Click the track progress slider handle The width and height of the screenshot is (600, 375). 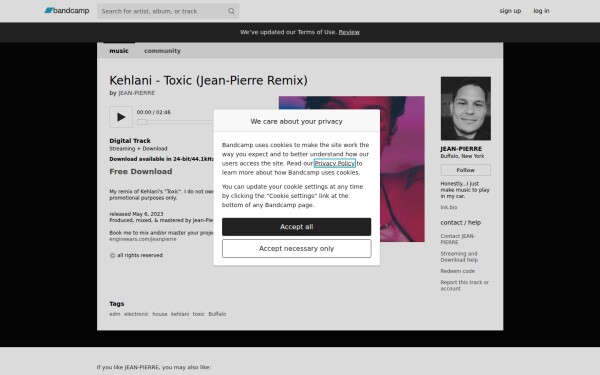click(x=142, y=122)
